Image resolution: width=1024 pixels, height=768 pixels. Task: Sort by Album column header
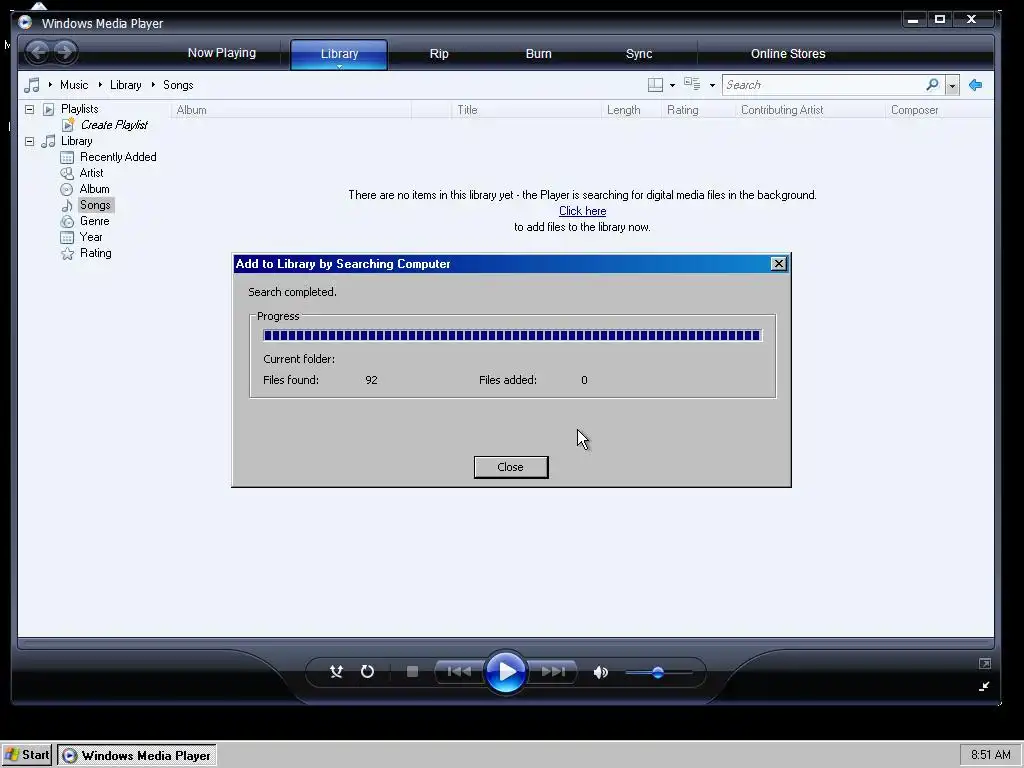pyautogui.click(x=291, y=110)
